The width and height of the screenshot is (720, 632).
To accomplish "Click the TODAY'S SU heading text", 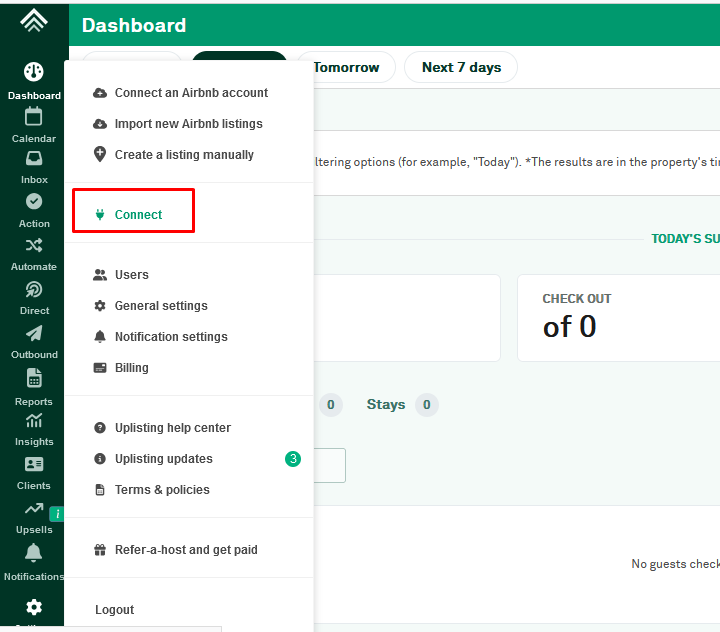I will [685, 239].
